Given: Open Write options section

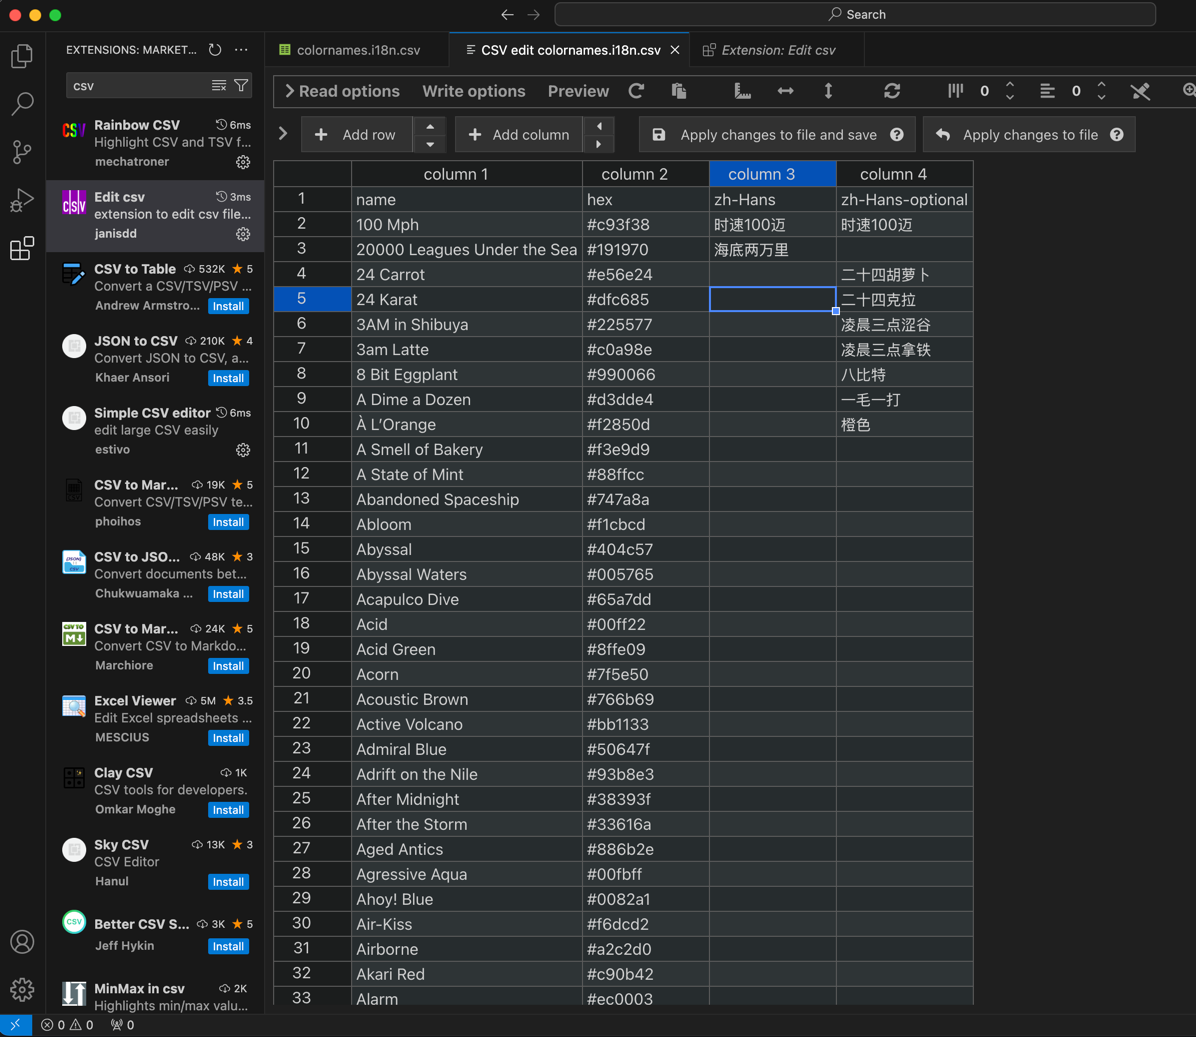Looking at the screenshot, I should click(474, 92).
